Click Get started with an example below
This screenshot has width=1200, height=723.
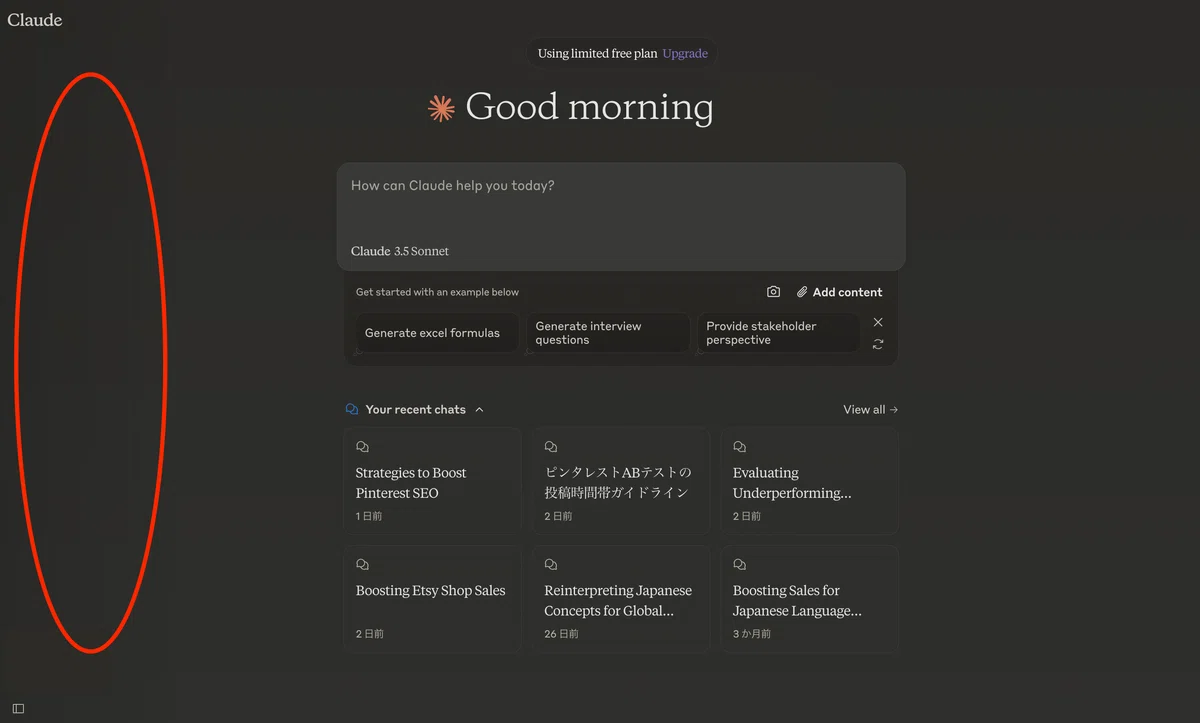coord(437,292)
